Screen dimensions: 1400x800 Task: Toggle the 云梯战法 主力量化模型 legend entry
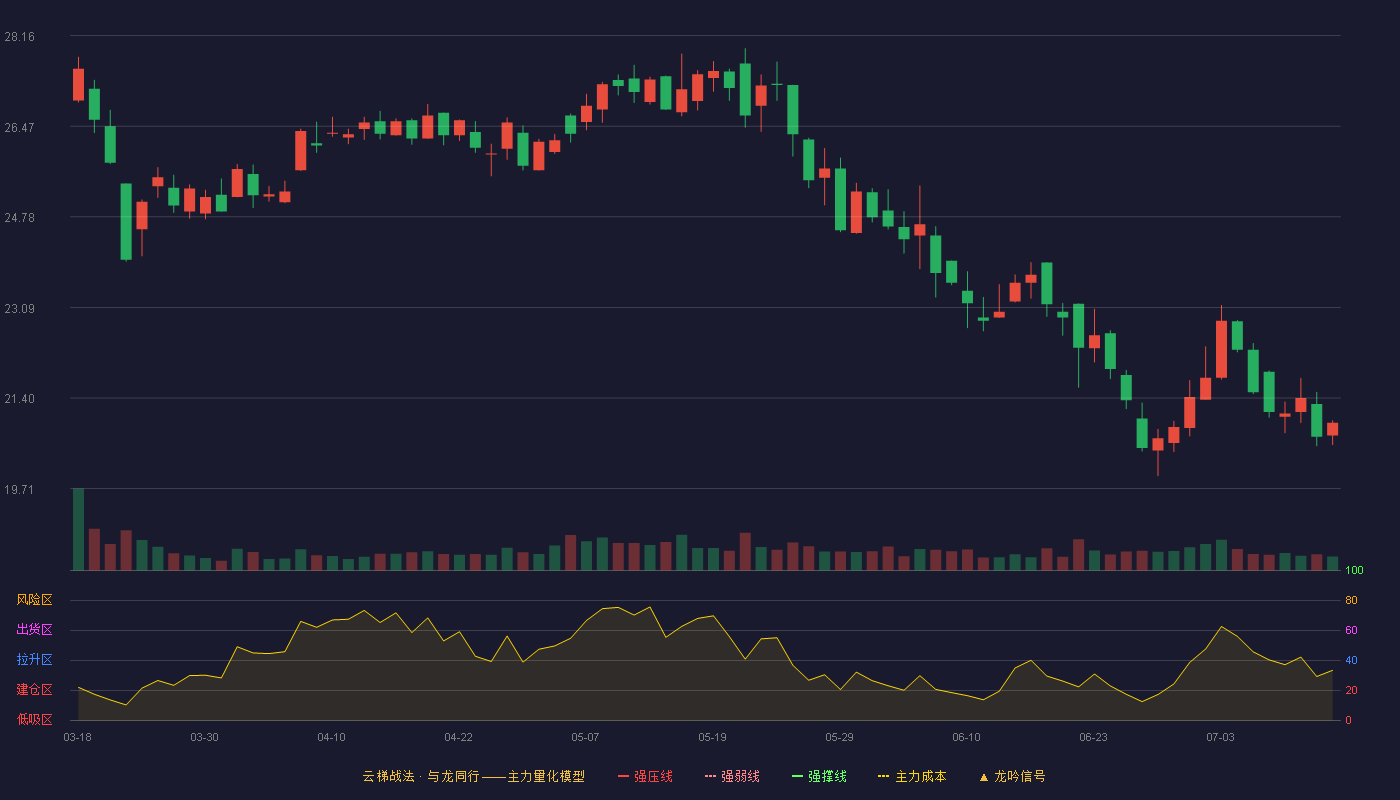(473, 776)
